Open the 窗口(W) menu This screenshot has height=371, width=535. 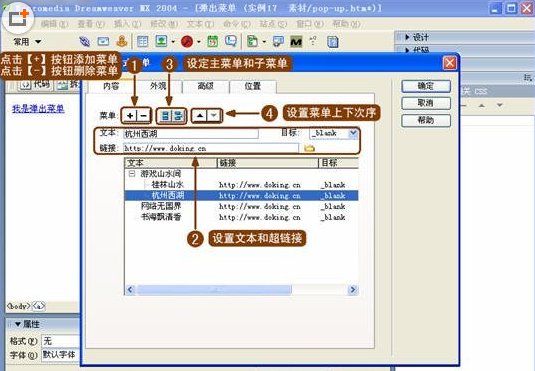click(x=310, y=24)
